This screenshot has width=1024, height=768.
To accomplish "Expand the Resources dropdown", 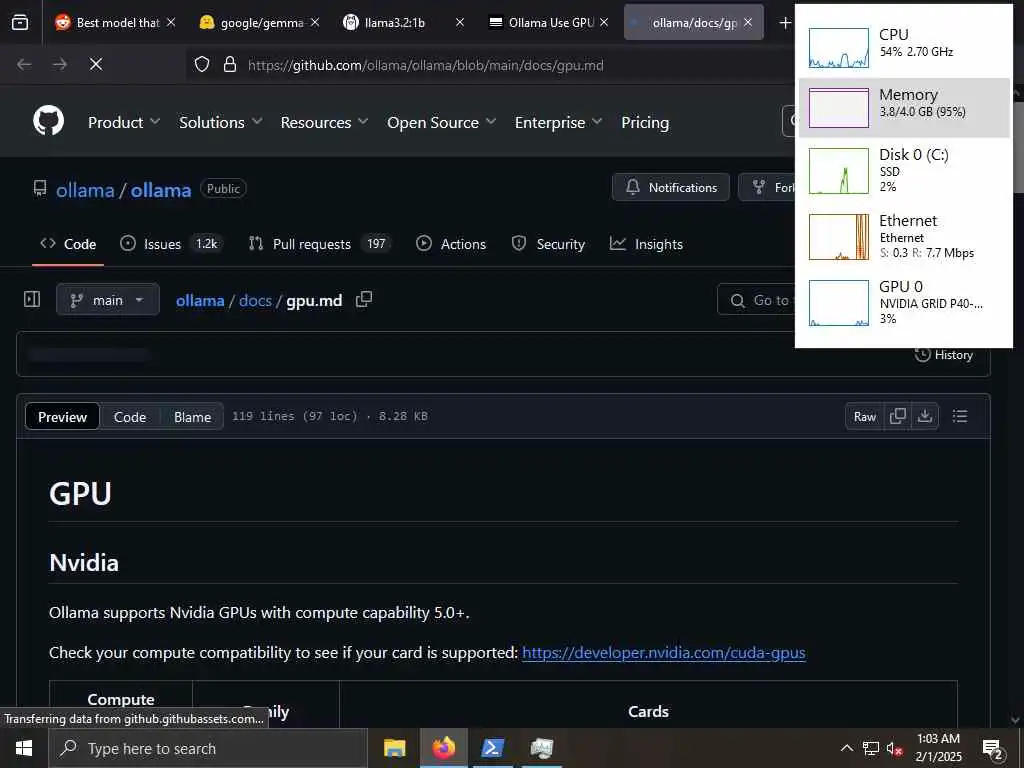I will [x=325, y=122].
